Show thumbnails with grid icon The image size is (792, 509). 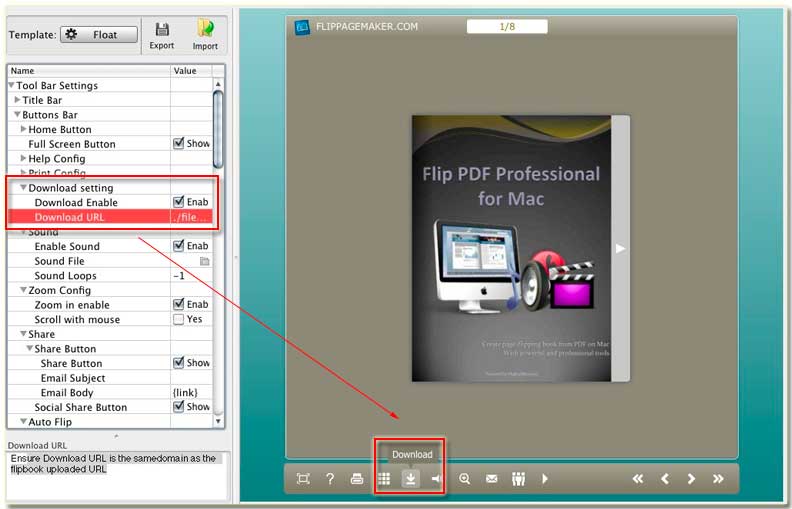point(384,479)
